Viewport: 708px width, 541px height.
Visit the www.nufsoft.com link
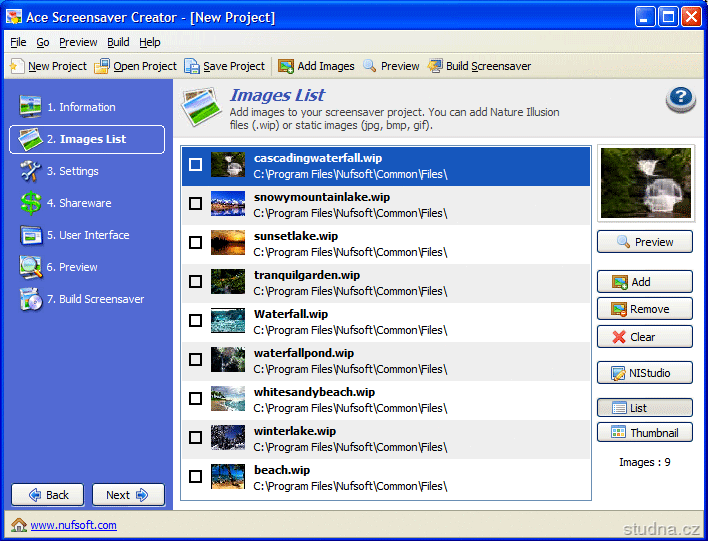point(73,525)
